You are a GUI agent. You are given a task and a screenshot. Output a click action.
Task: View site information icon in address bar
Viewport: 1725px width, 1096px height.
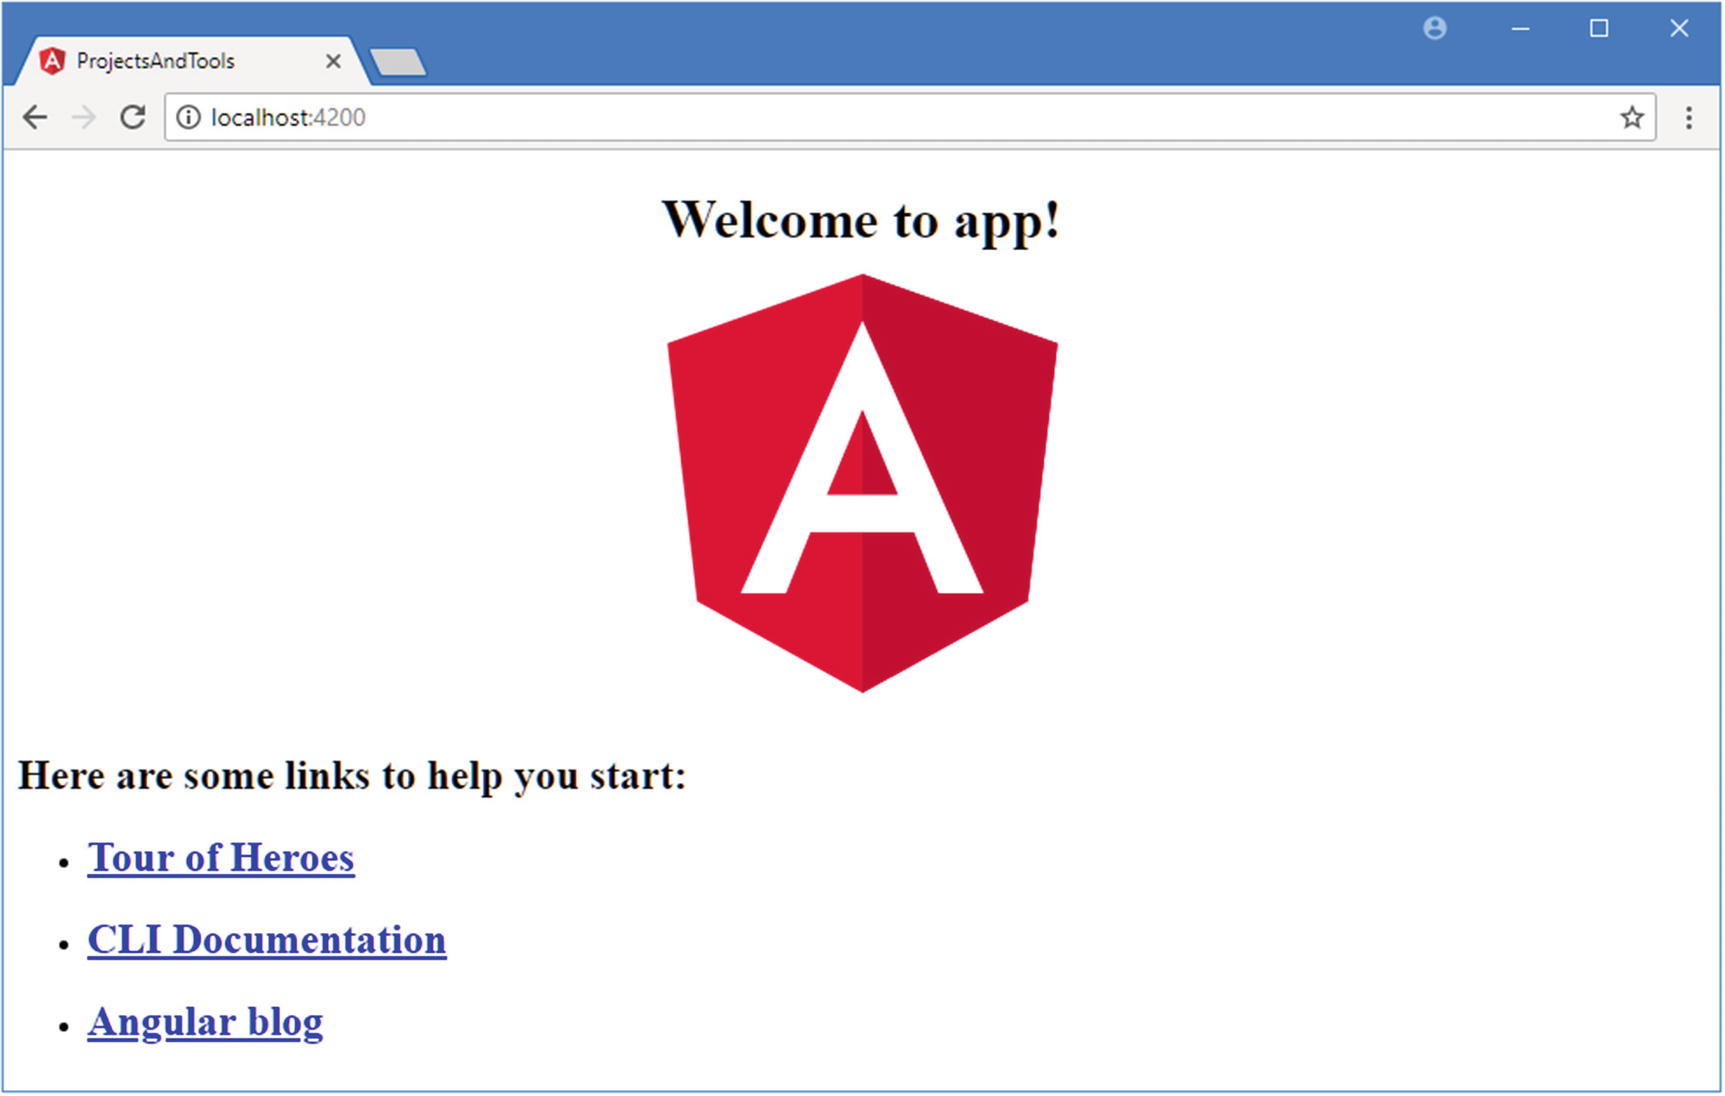pos(188,117)
